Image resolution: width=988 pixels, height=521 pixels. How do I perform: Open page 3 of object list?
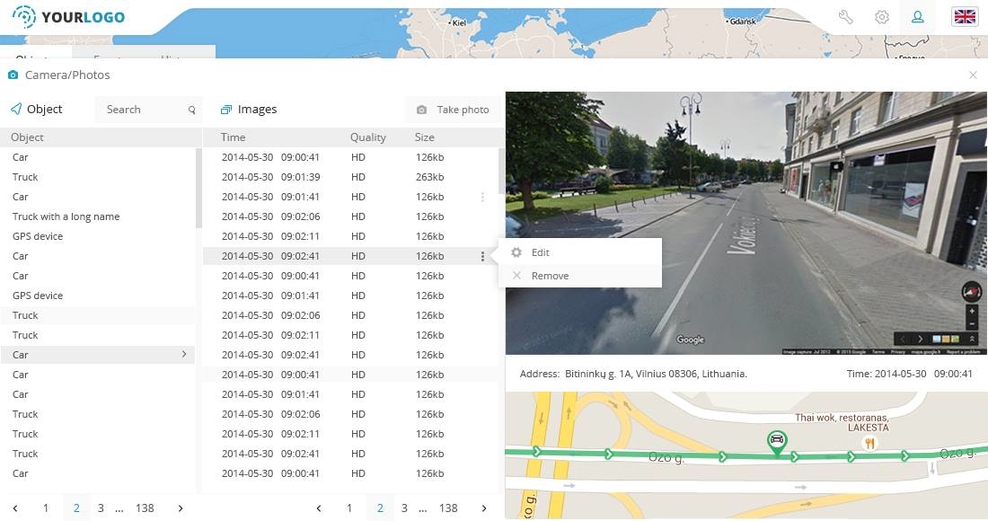(x=100, y=508)
